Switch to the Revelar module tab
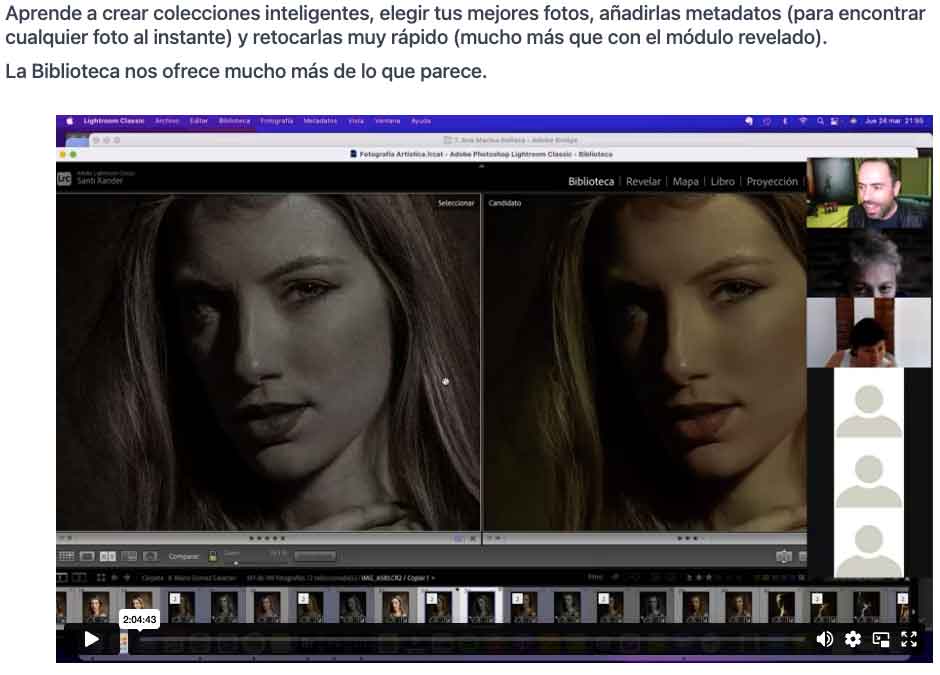Image resolution: width=940 pixels, height=675 pixels. pyautogui.click(x=643, y=181)
